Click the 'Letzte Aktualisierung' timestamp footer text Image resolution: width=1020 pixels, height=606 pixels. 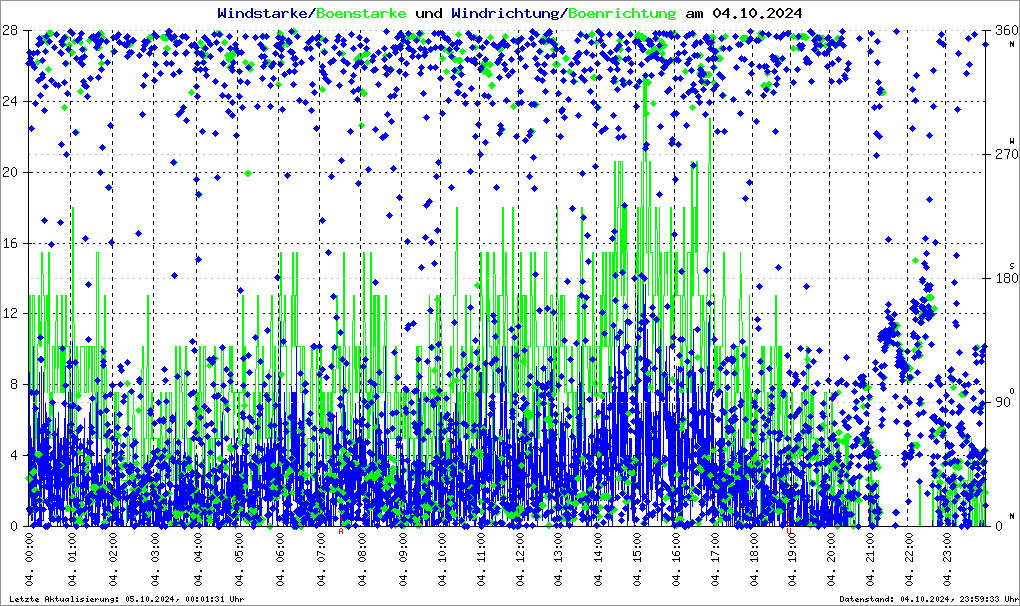(x=127, y=599)
